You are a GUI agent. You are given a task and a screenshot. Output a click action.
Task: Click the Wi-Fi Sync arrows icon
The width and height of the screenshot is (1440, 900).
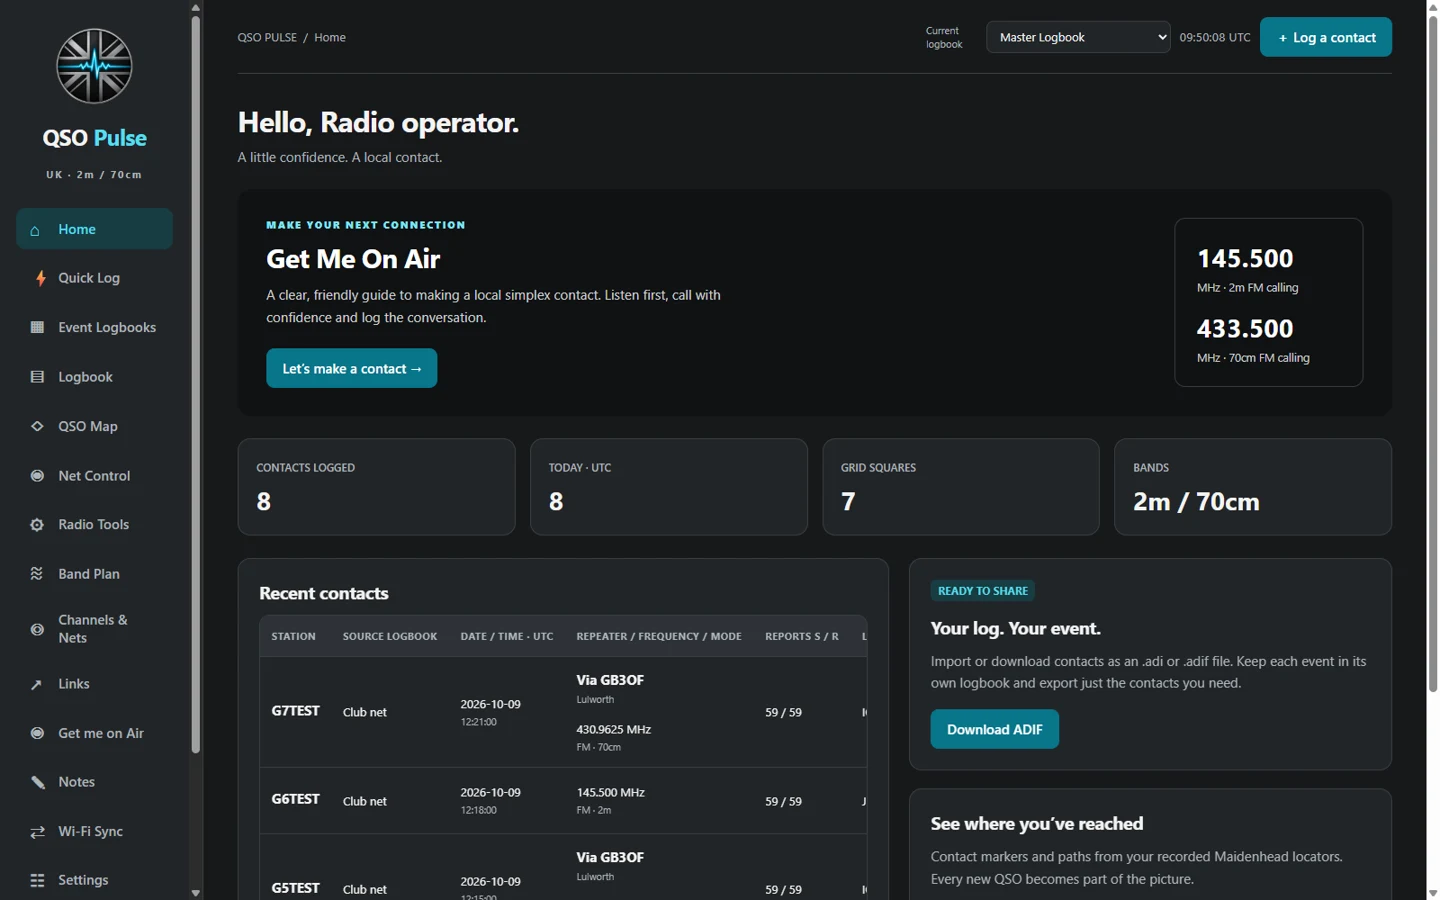click(x=37, y=832)
